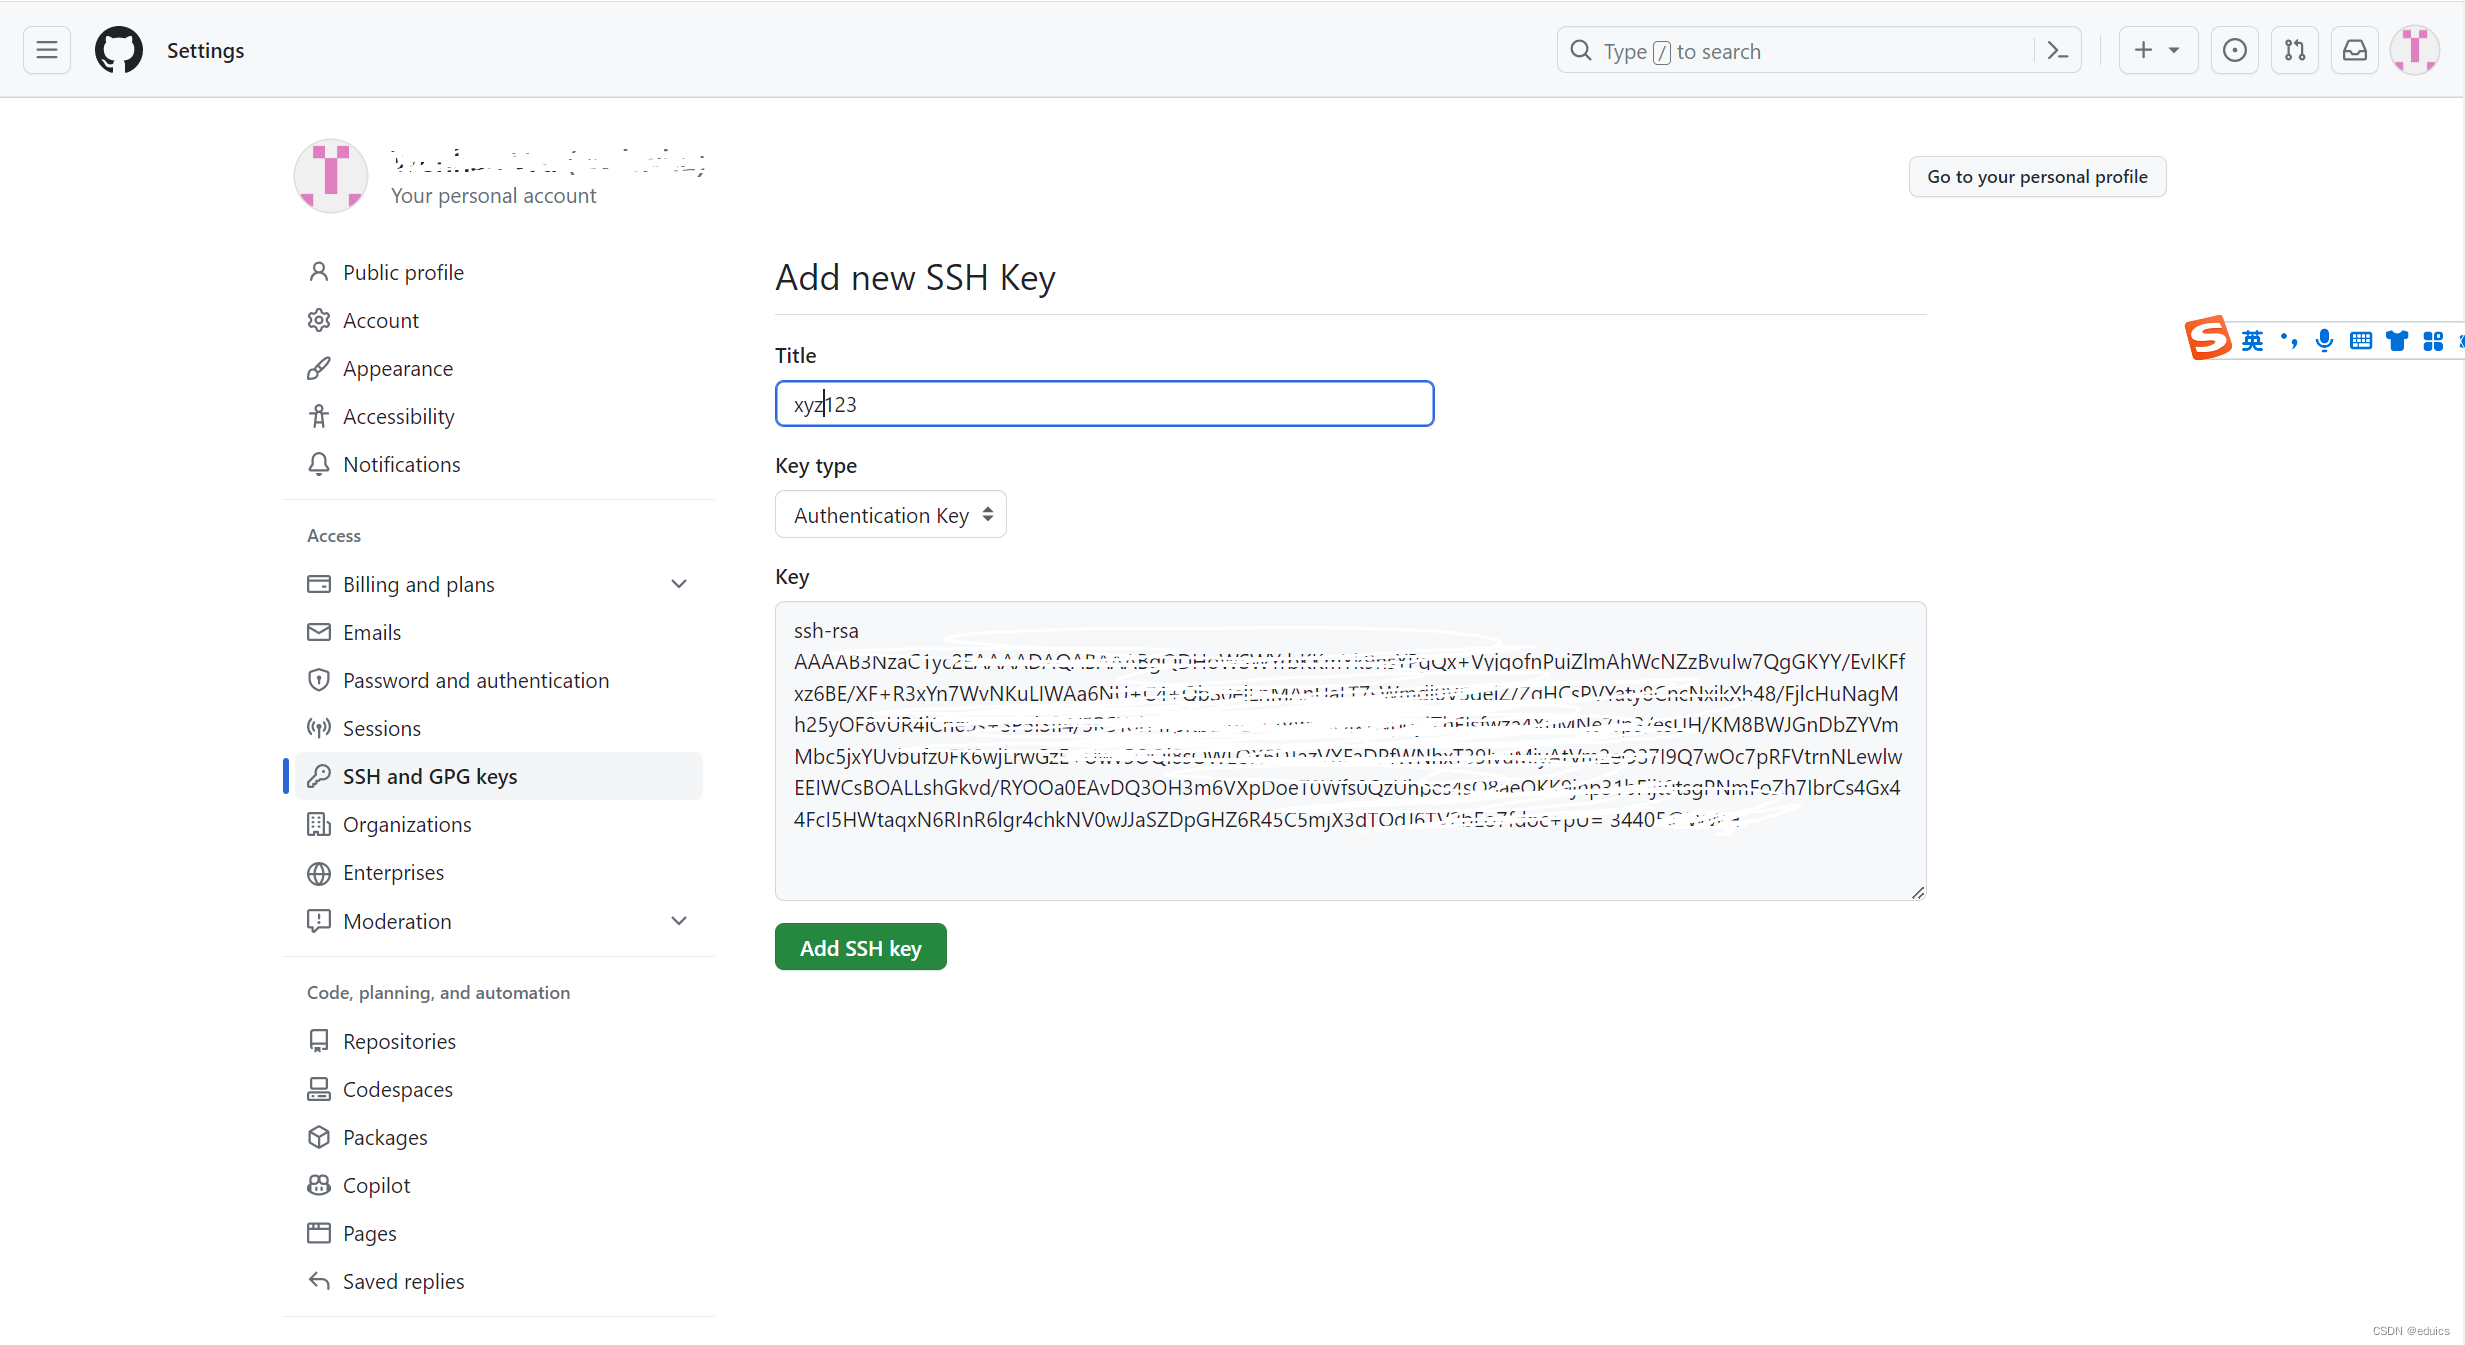Click the GitHub logo icon
The width and height of the screenshot is (2465, 1345).
pos(119,50)
